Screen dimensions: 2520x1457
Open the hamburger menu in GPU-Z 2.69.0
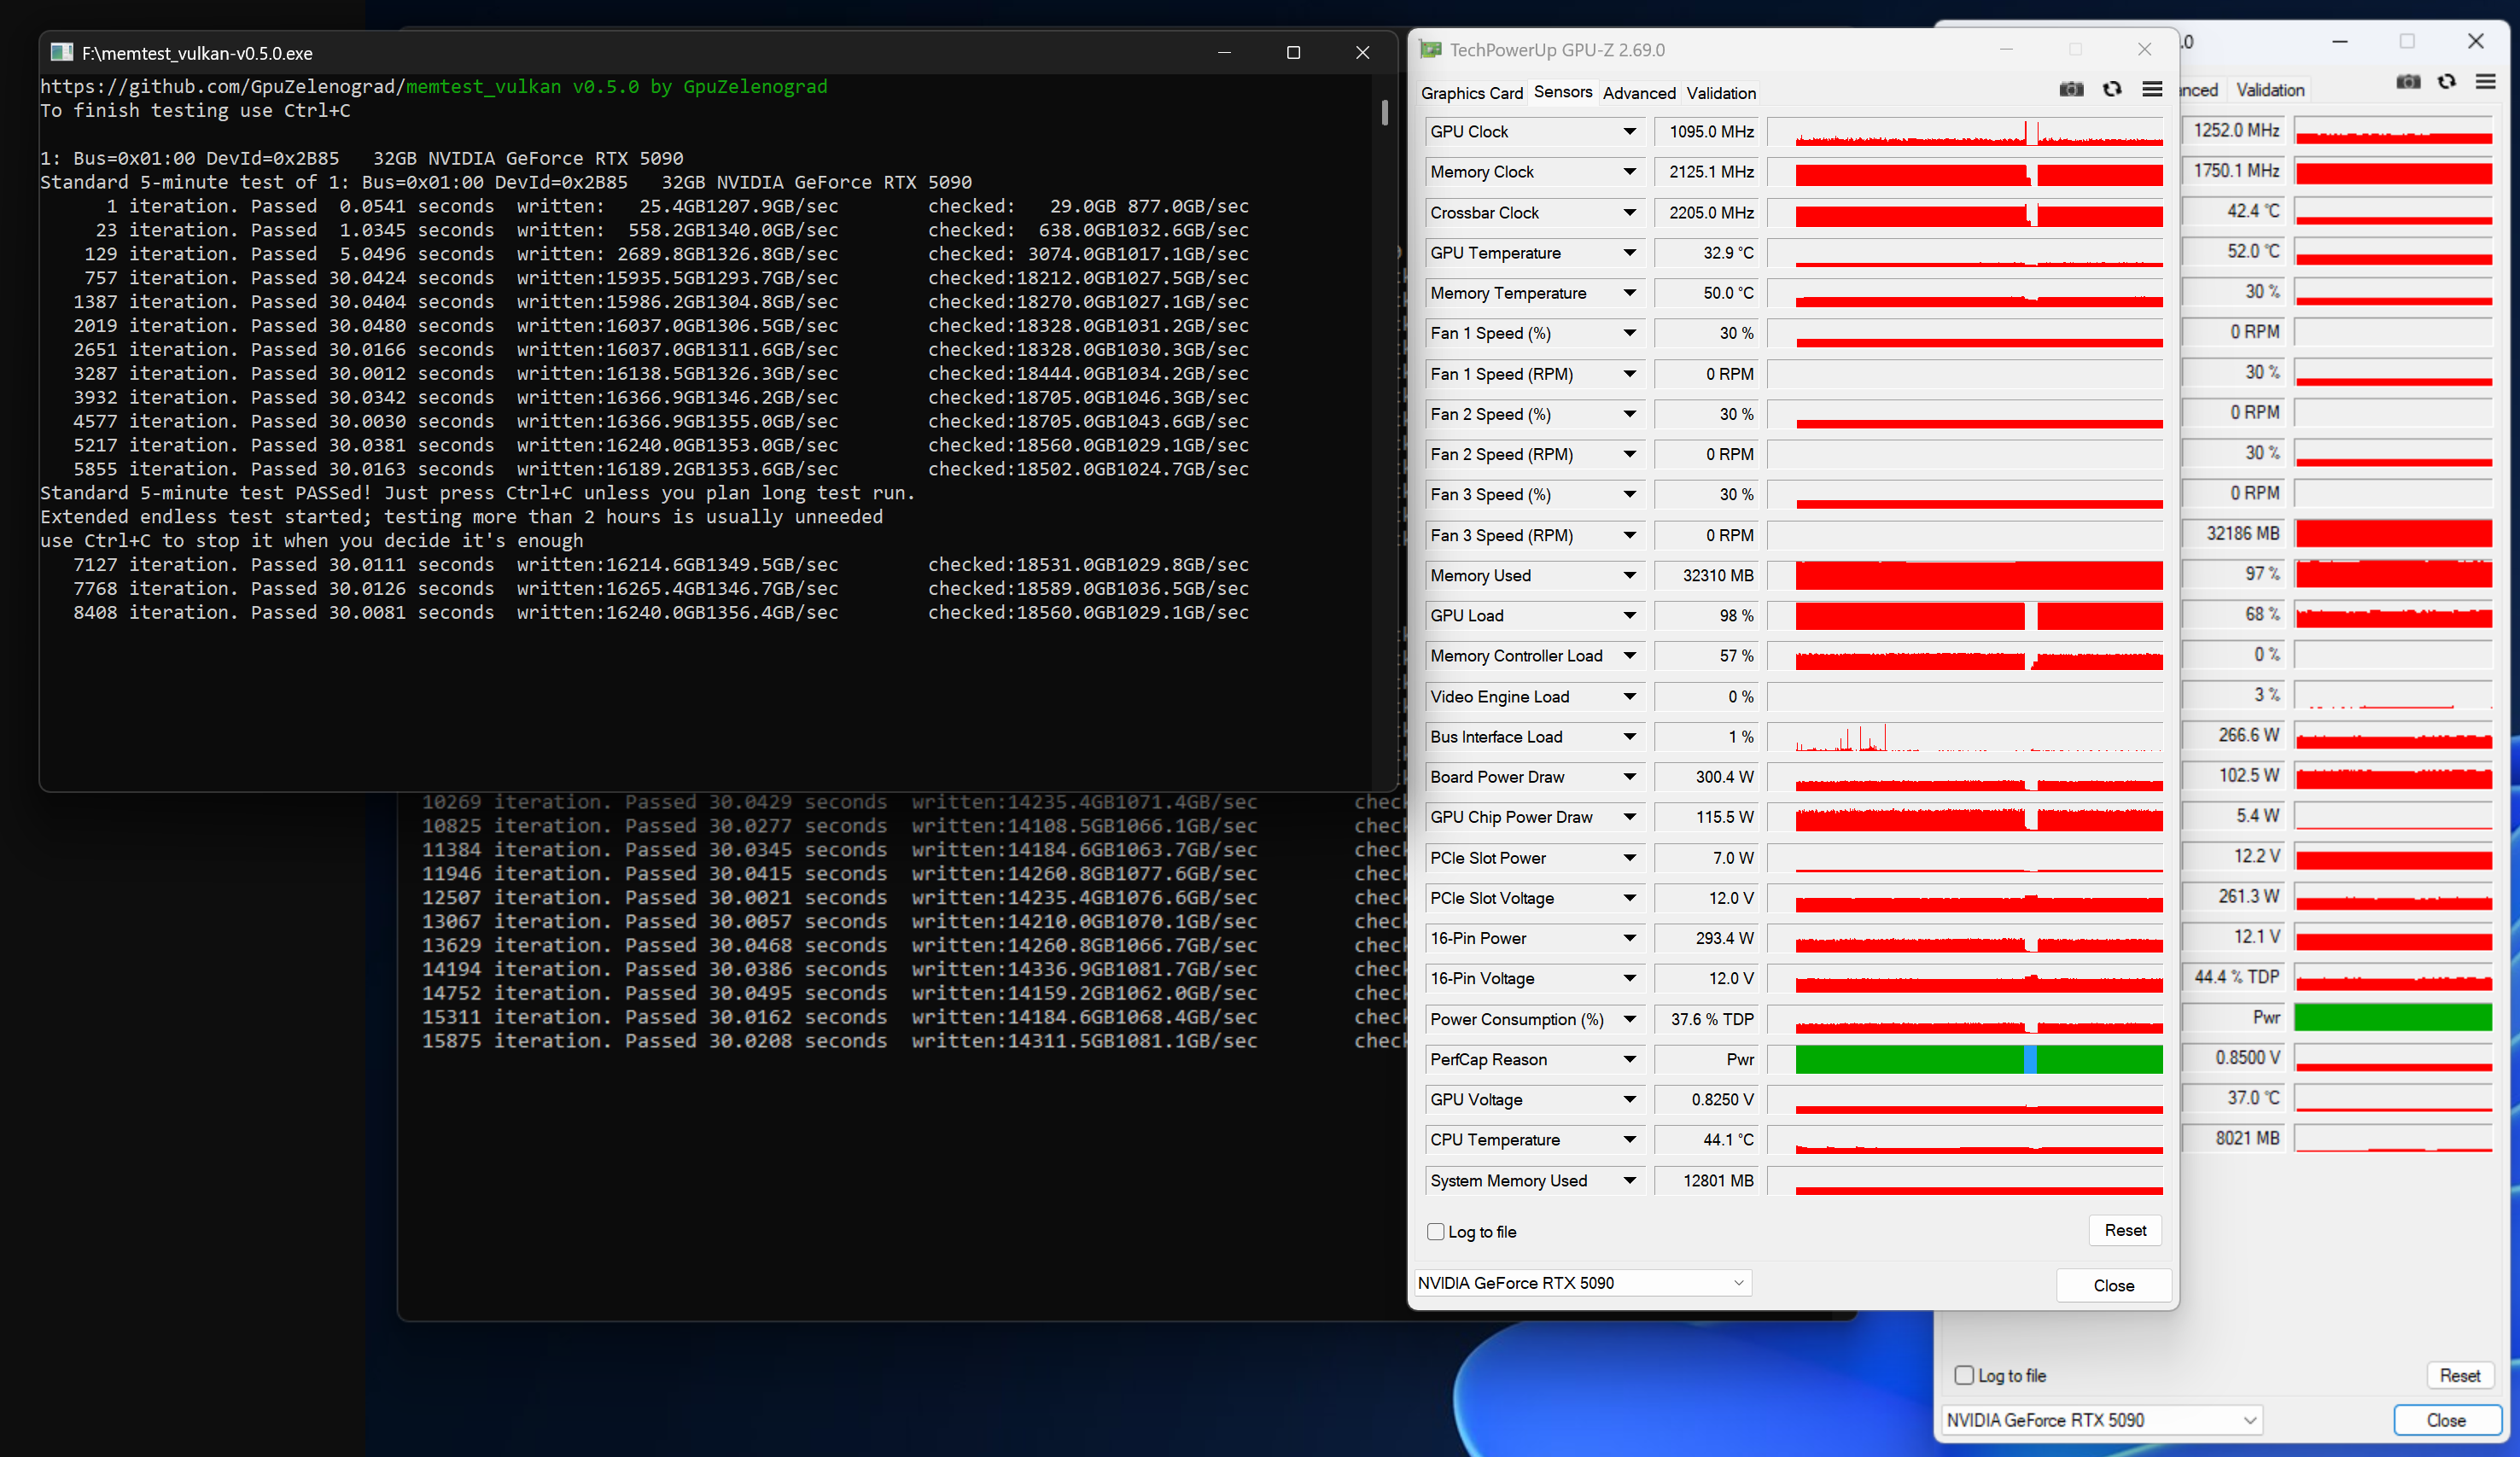[2152, 90]
